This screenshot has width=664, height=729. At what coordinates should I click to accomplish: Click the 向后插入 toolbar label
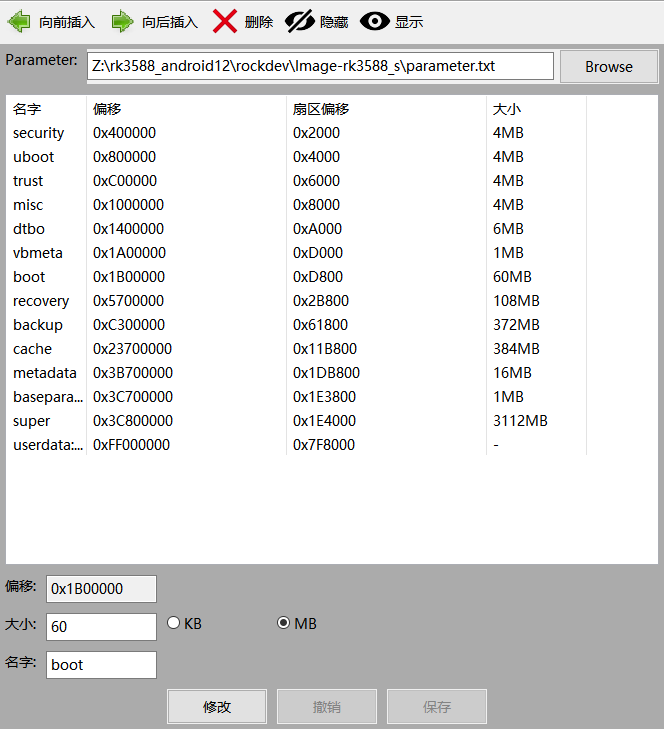170,22
